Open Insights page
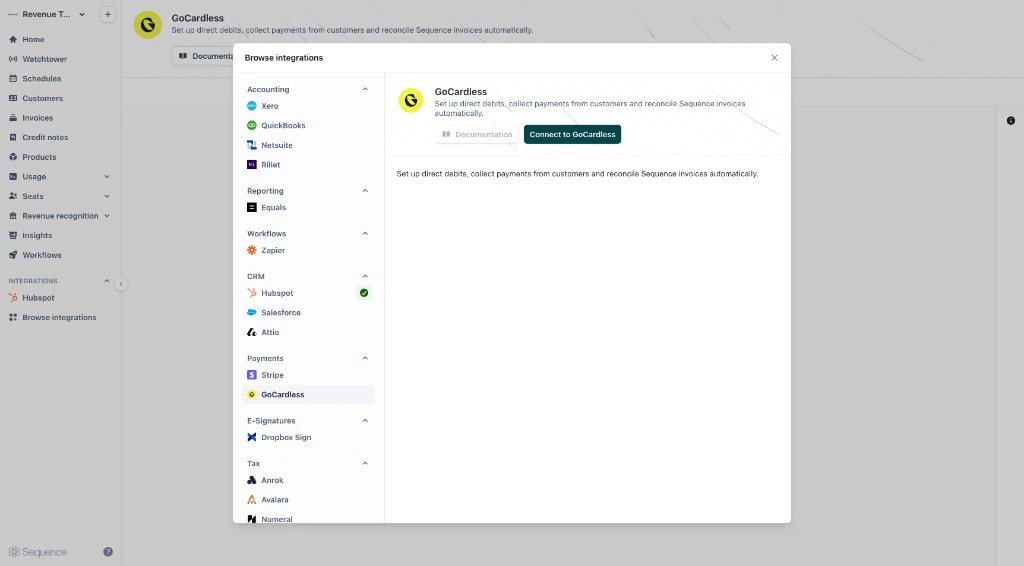This screenshot has width=1024, height=566. pyautogui.click(x=37, y=236)
